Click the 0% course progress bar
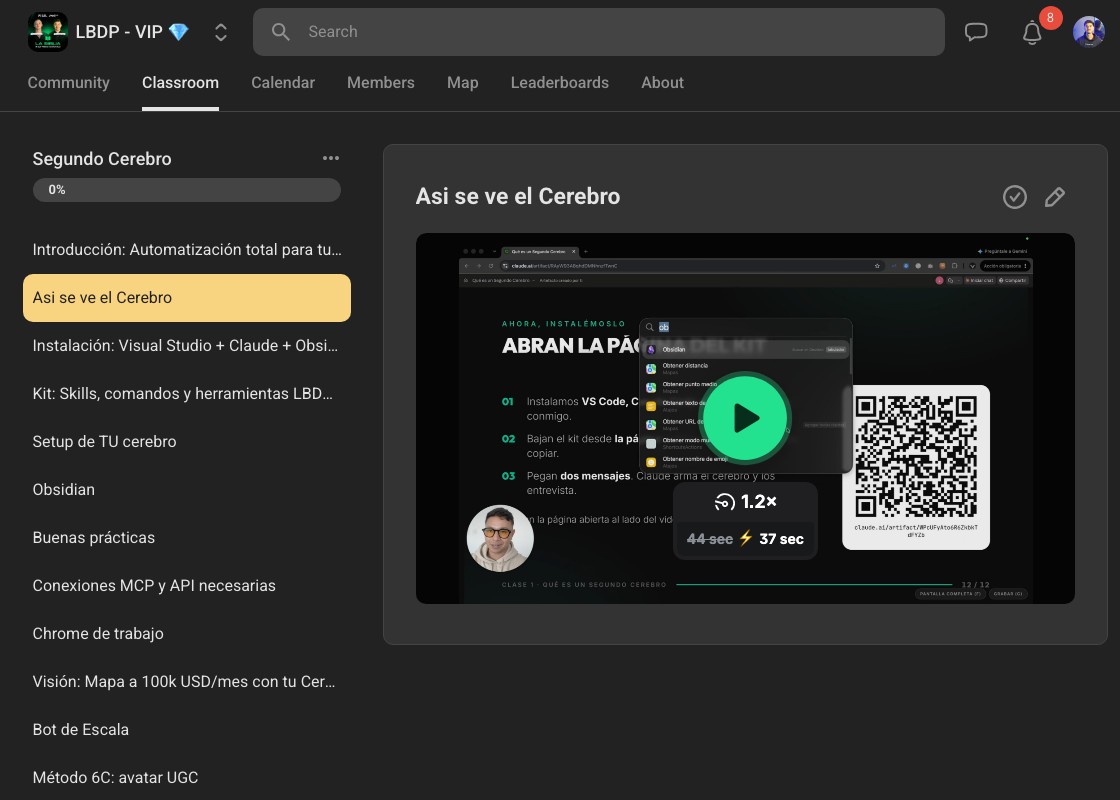Screen dimensions: 1120x800 tap(186, 190)
